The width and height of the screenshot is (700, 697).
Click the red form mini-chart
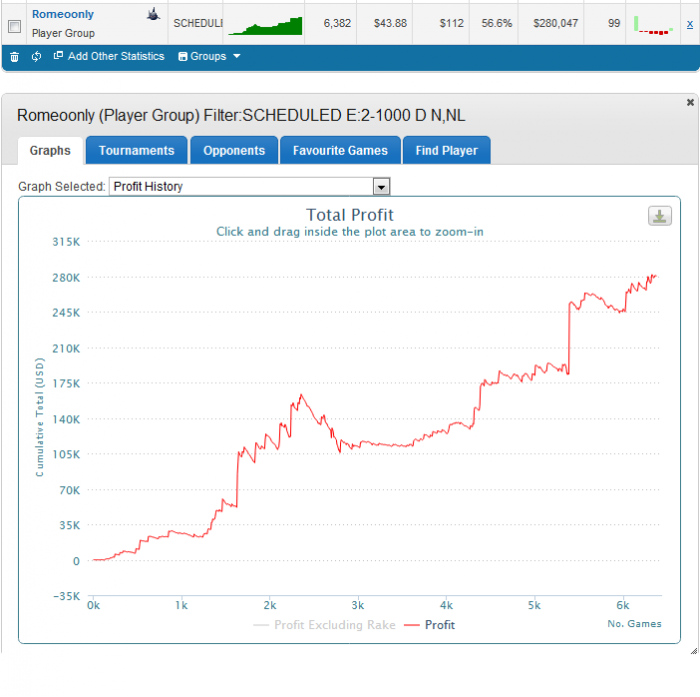(653, 25)
